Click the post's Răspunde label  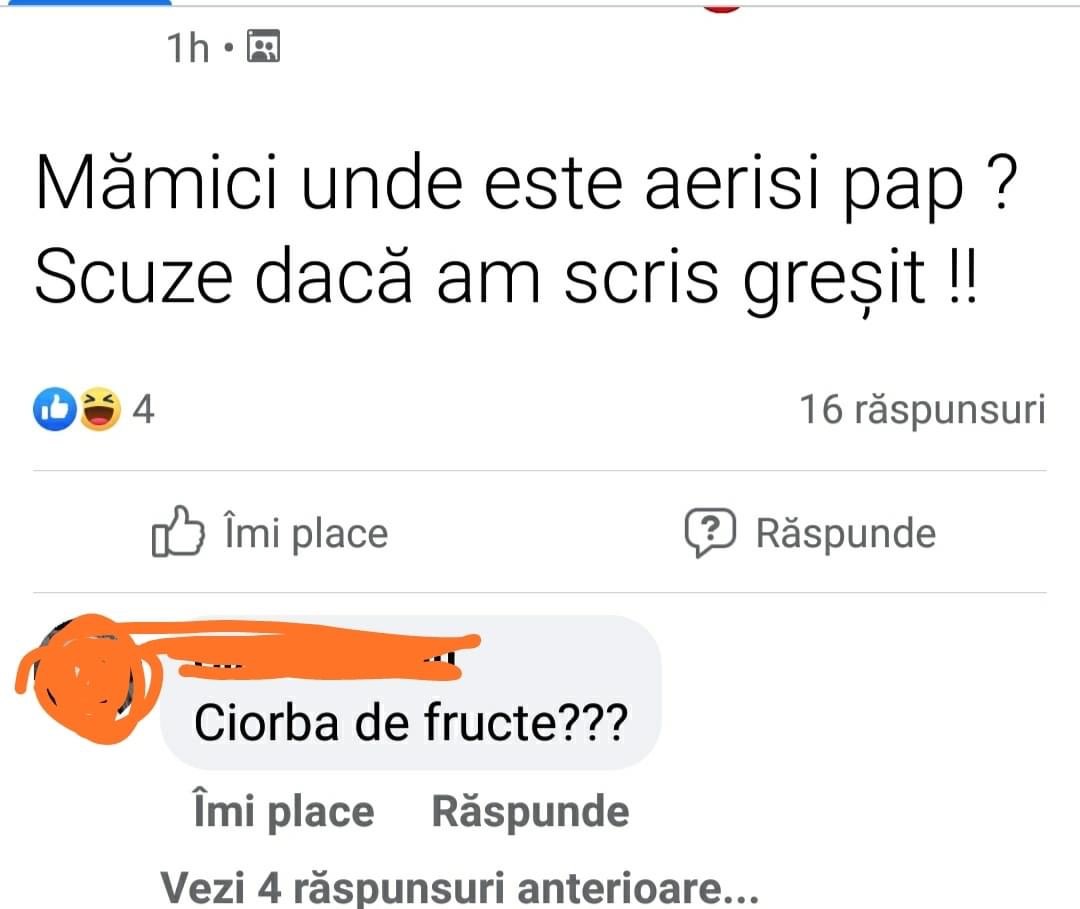pyautogui.click(x=846, y=533)
